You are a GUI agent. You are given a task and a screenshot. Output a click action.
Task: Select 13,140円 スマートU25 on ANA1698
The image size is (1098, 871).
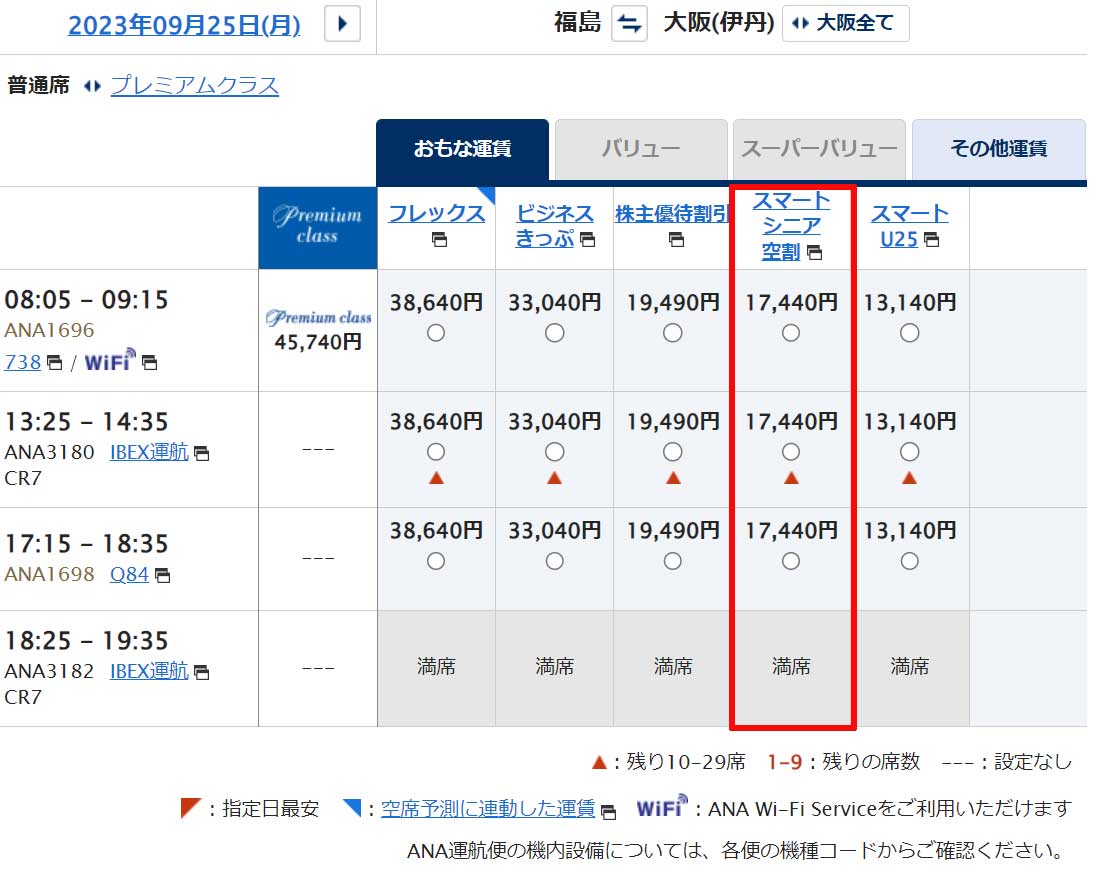(909, 561)
